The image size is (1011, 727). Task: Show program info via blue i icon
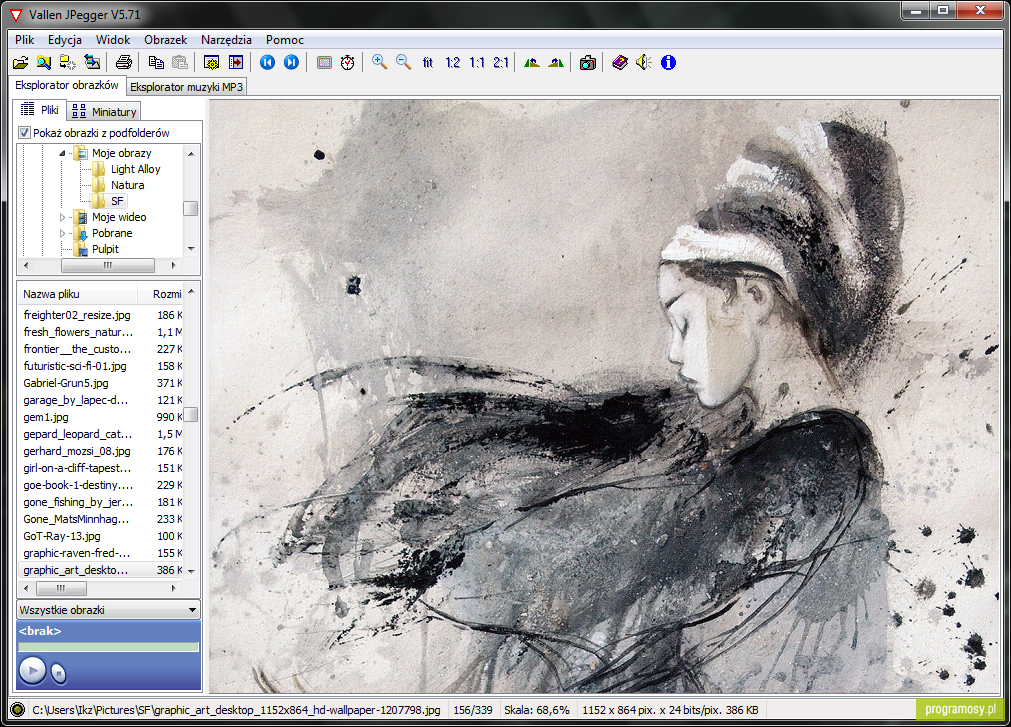coord(668,63)
